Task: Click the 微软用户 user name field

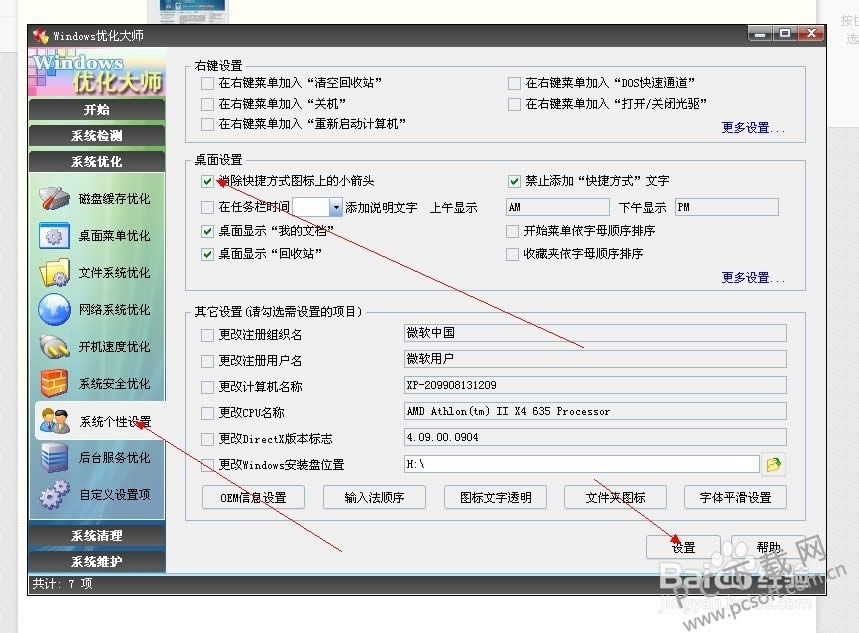Action: click(x=595, y=359)
